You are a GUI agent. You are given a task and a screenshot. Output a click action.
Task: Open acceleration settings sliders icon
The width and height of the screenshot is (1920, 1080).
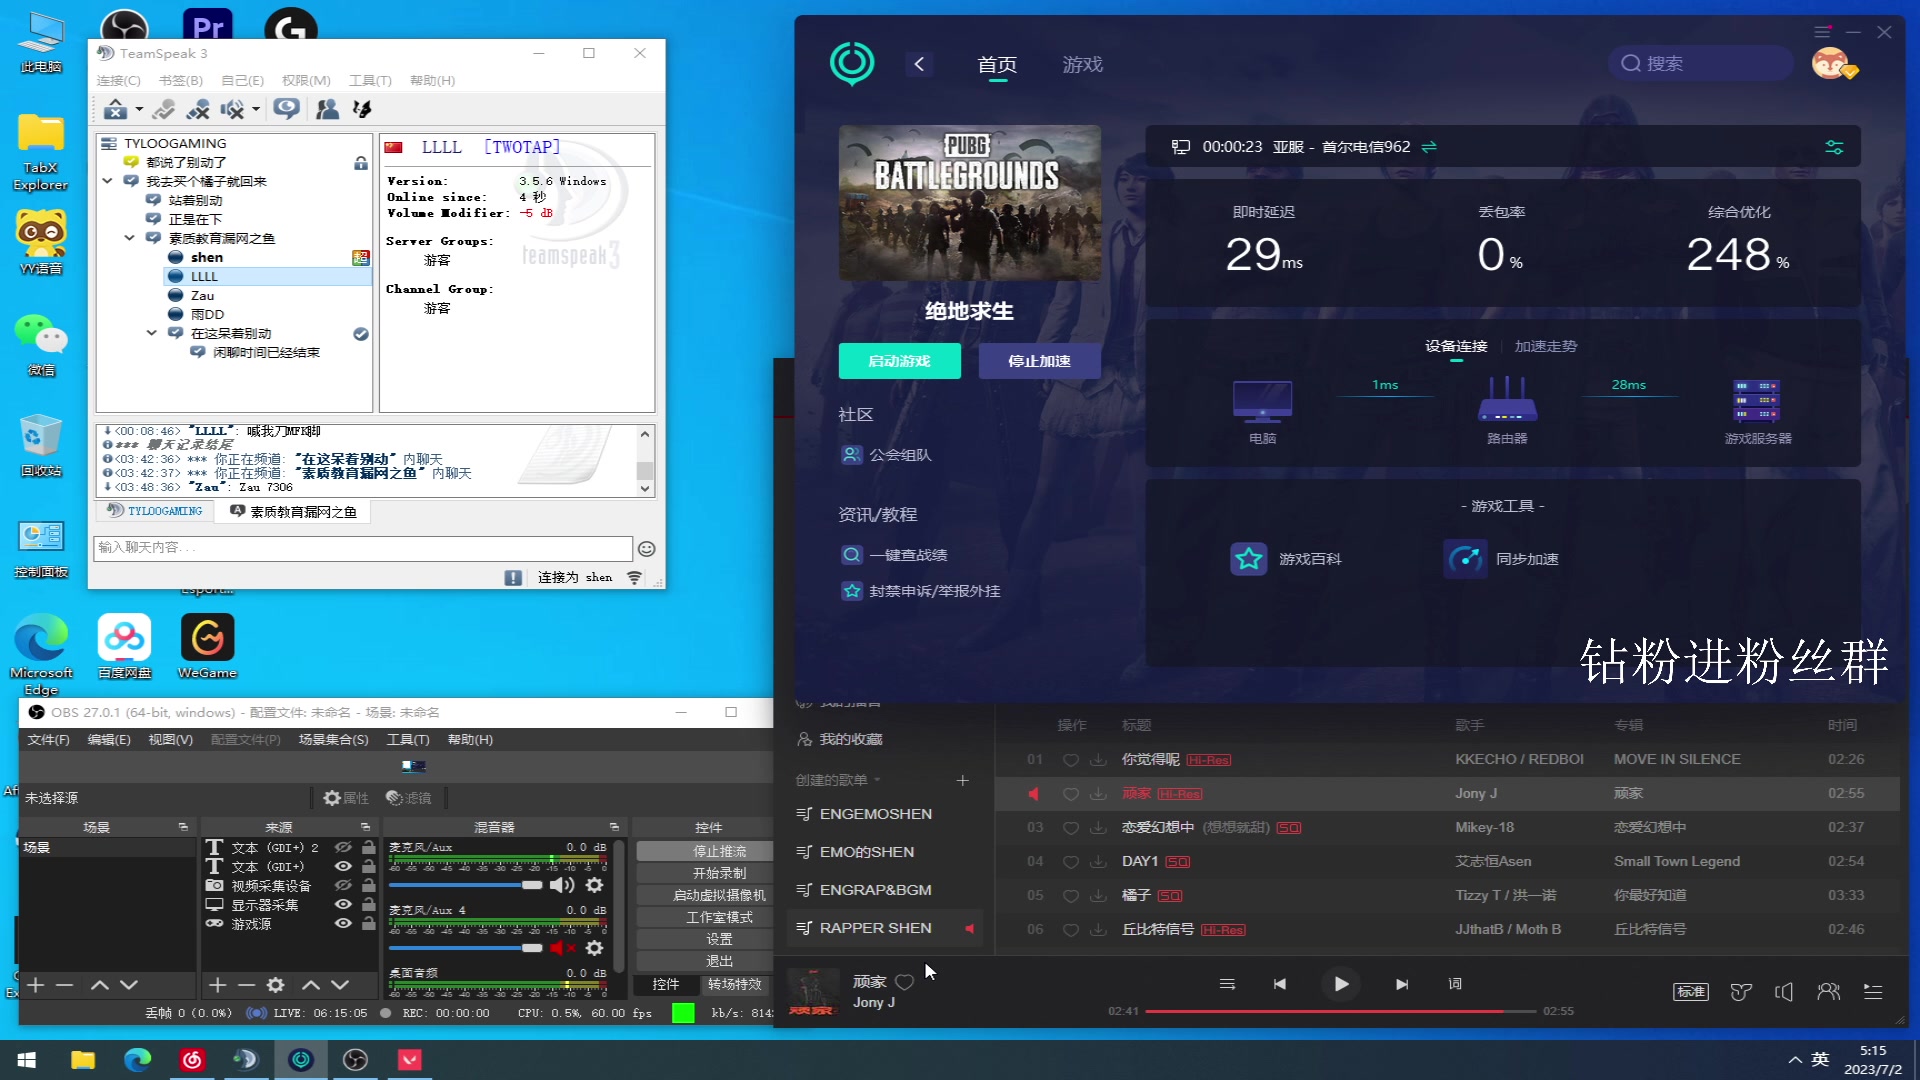(x=1834, y=147)
